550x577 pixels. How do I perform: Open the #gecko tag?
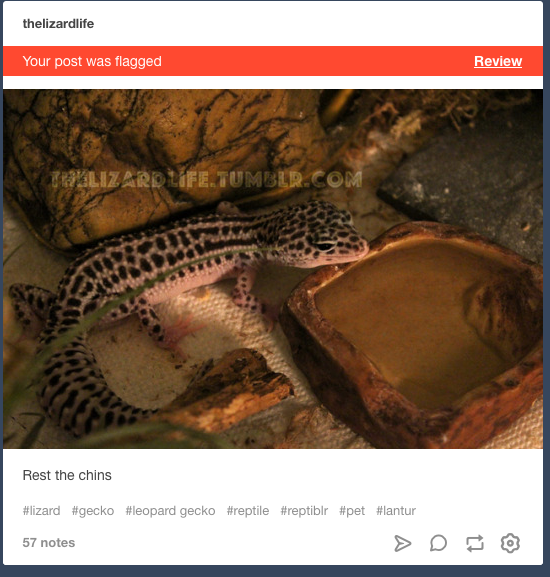93,511
